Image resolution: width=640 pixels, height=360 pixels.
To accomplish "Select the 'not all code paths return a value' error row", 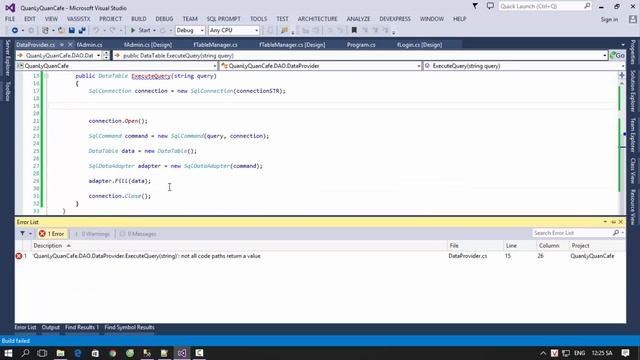I will [320, 256].
